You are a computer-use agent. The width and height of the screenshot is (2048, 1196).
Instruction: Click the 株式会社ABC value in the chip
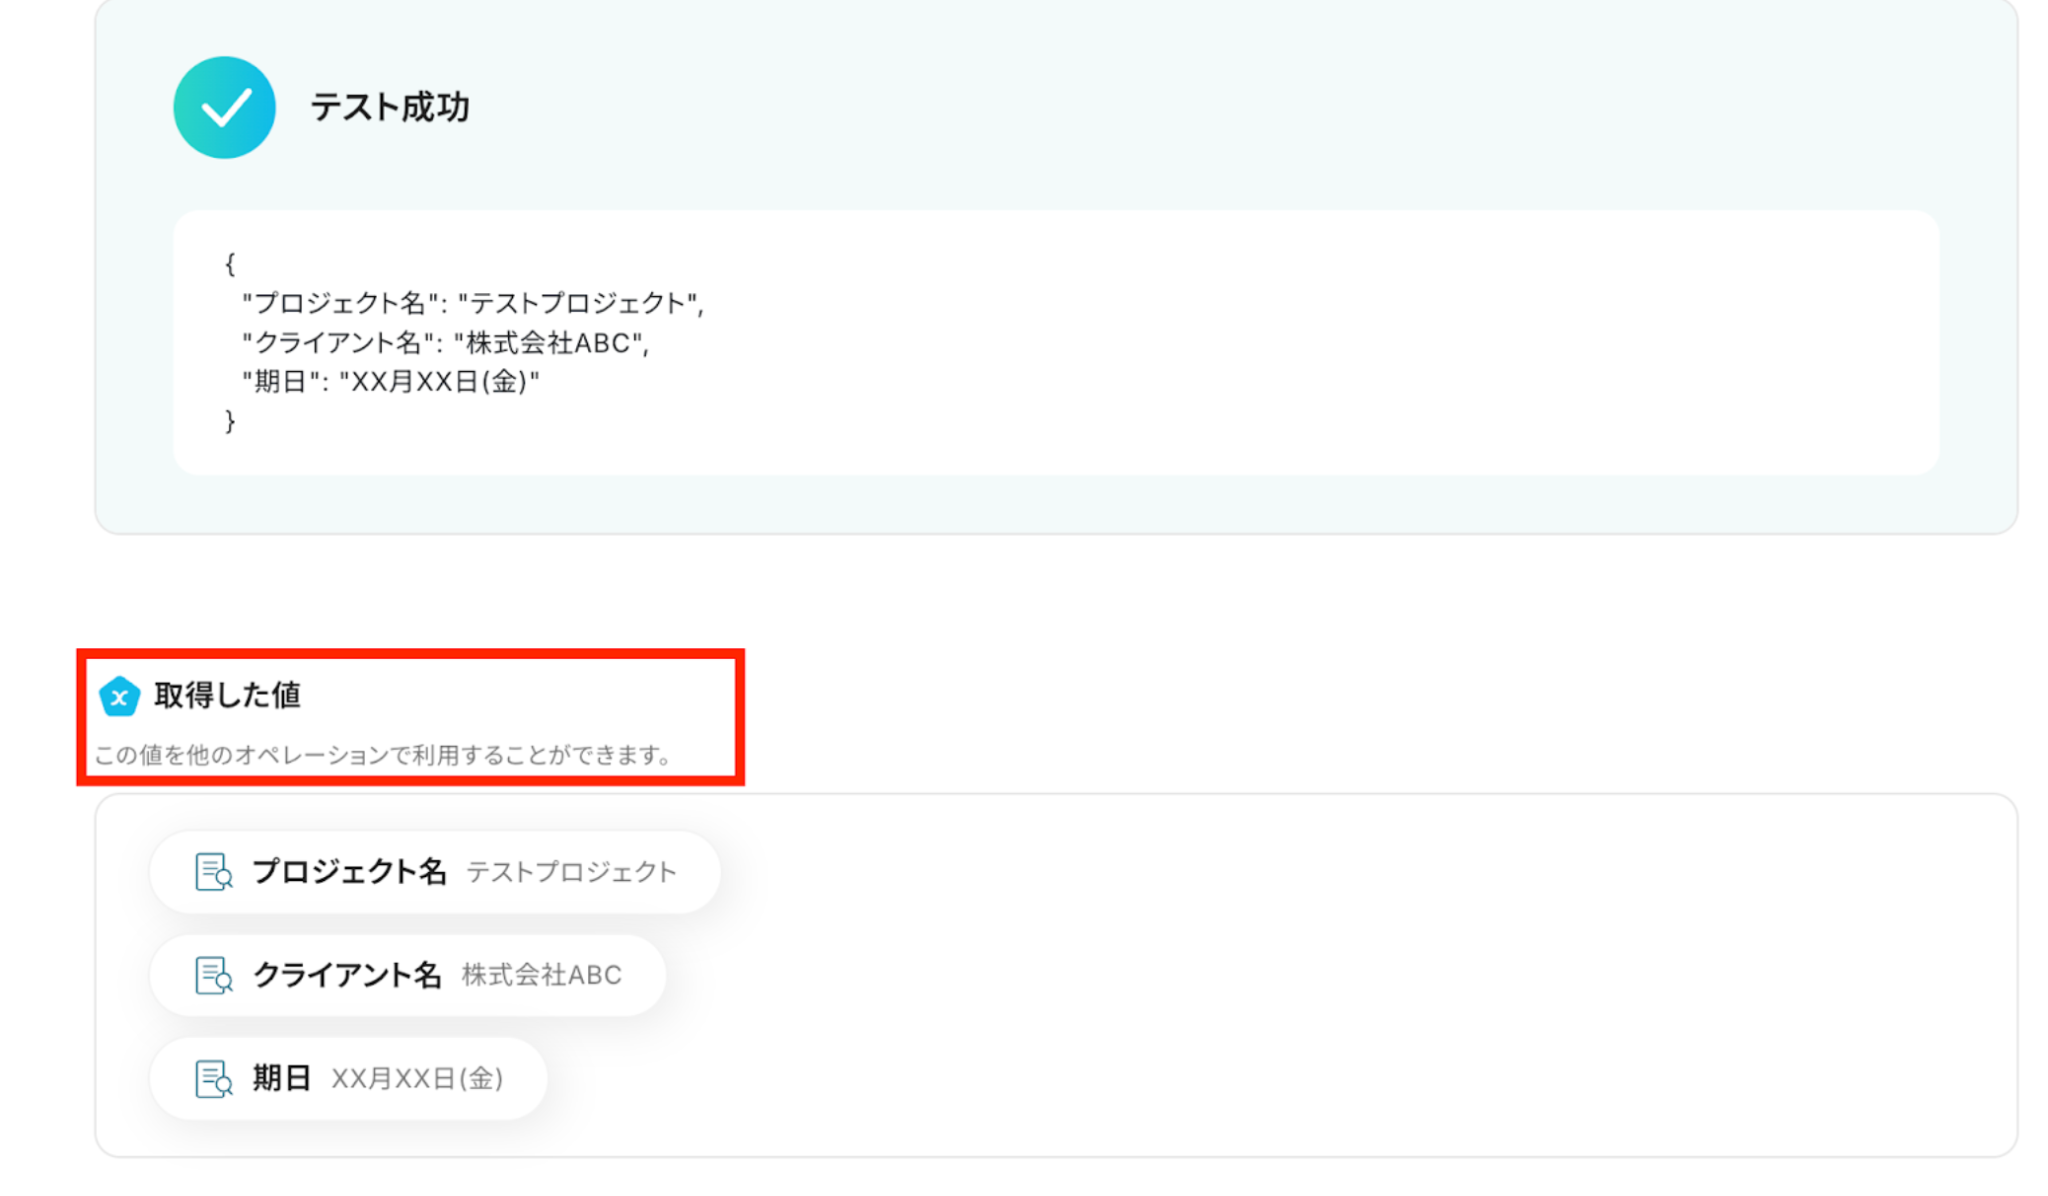coord(542,975)
